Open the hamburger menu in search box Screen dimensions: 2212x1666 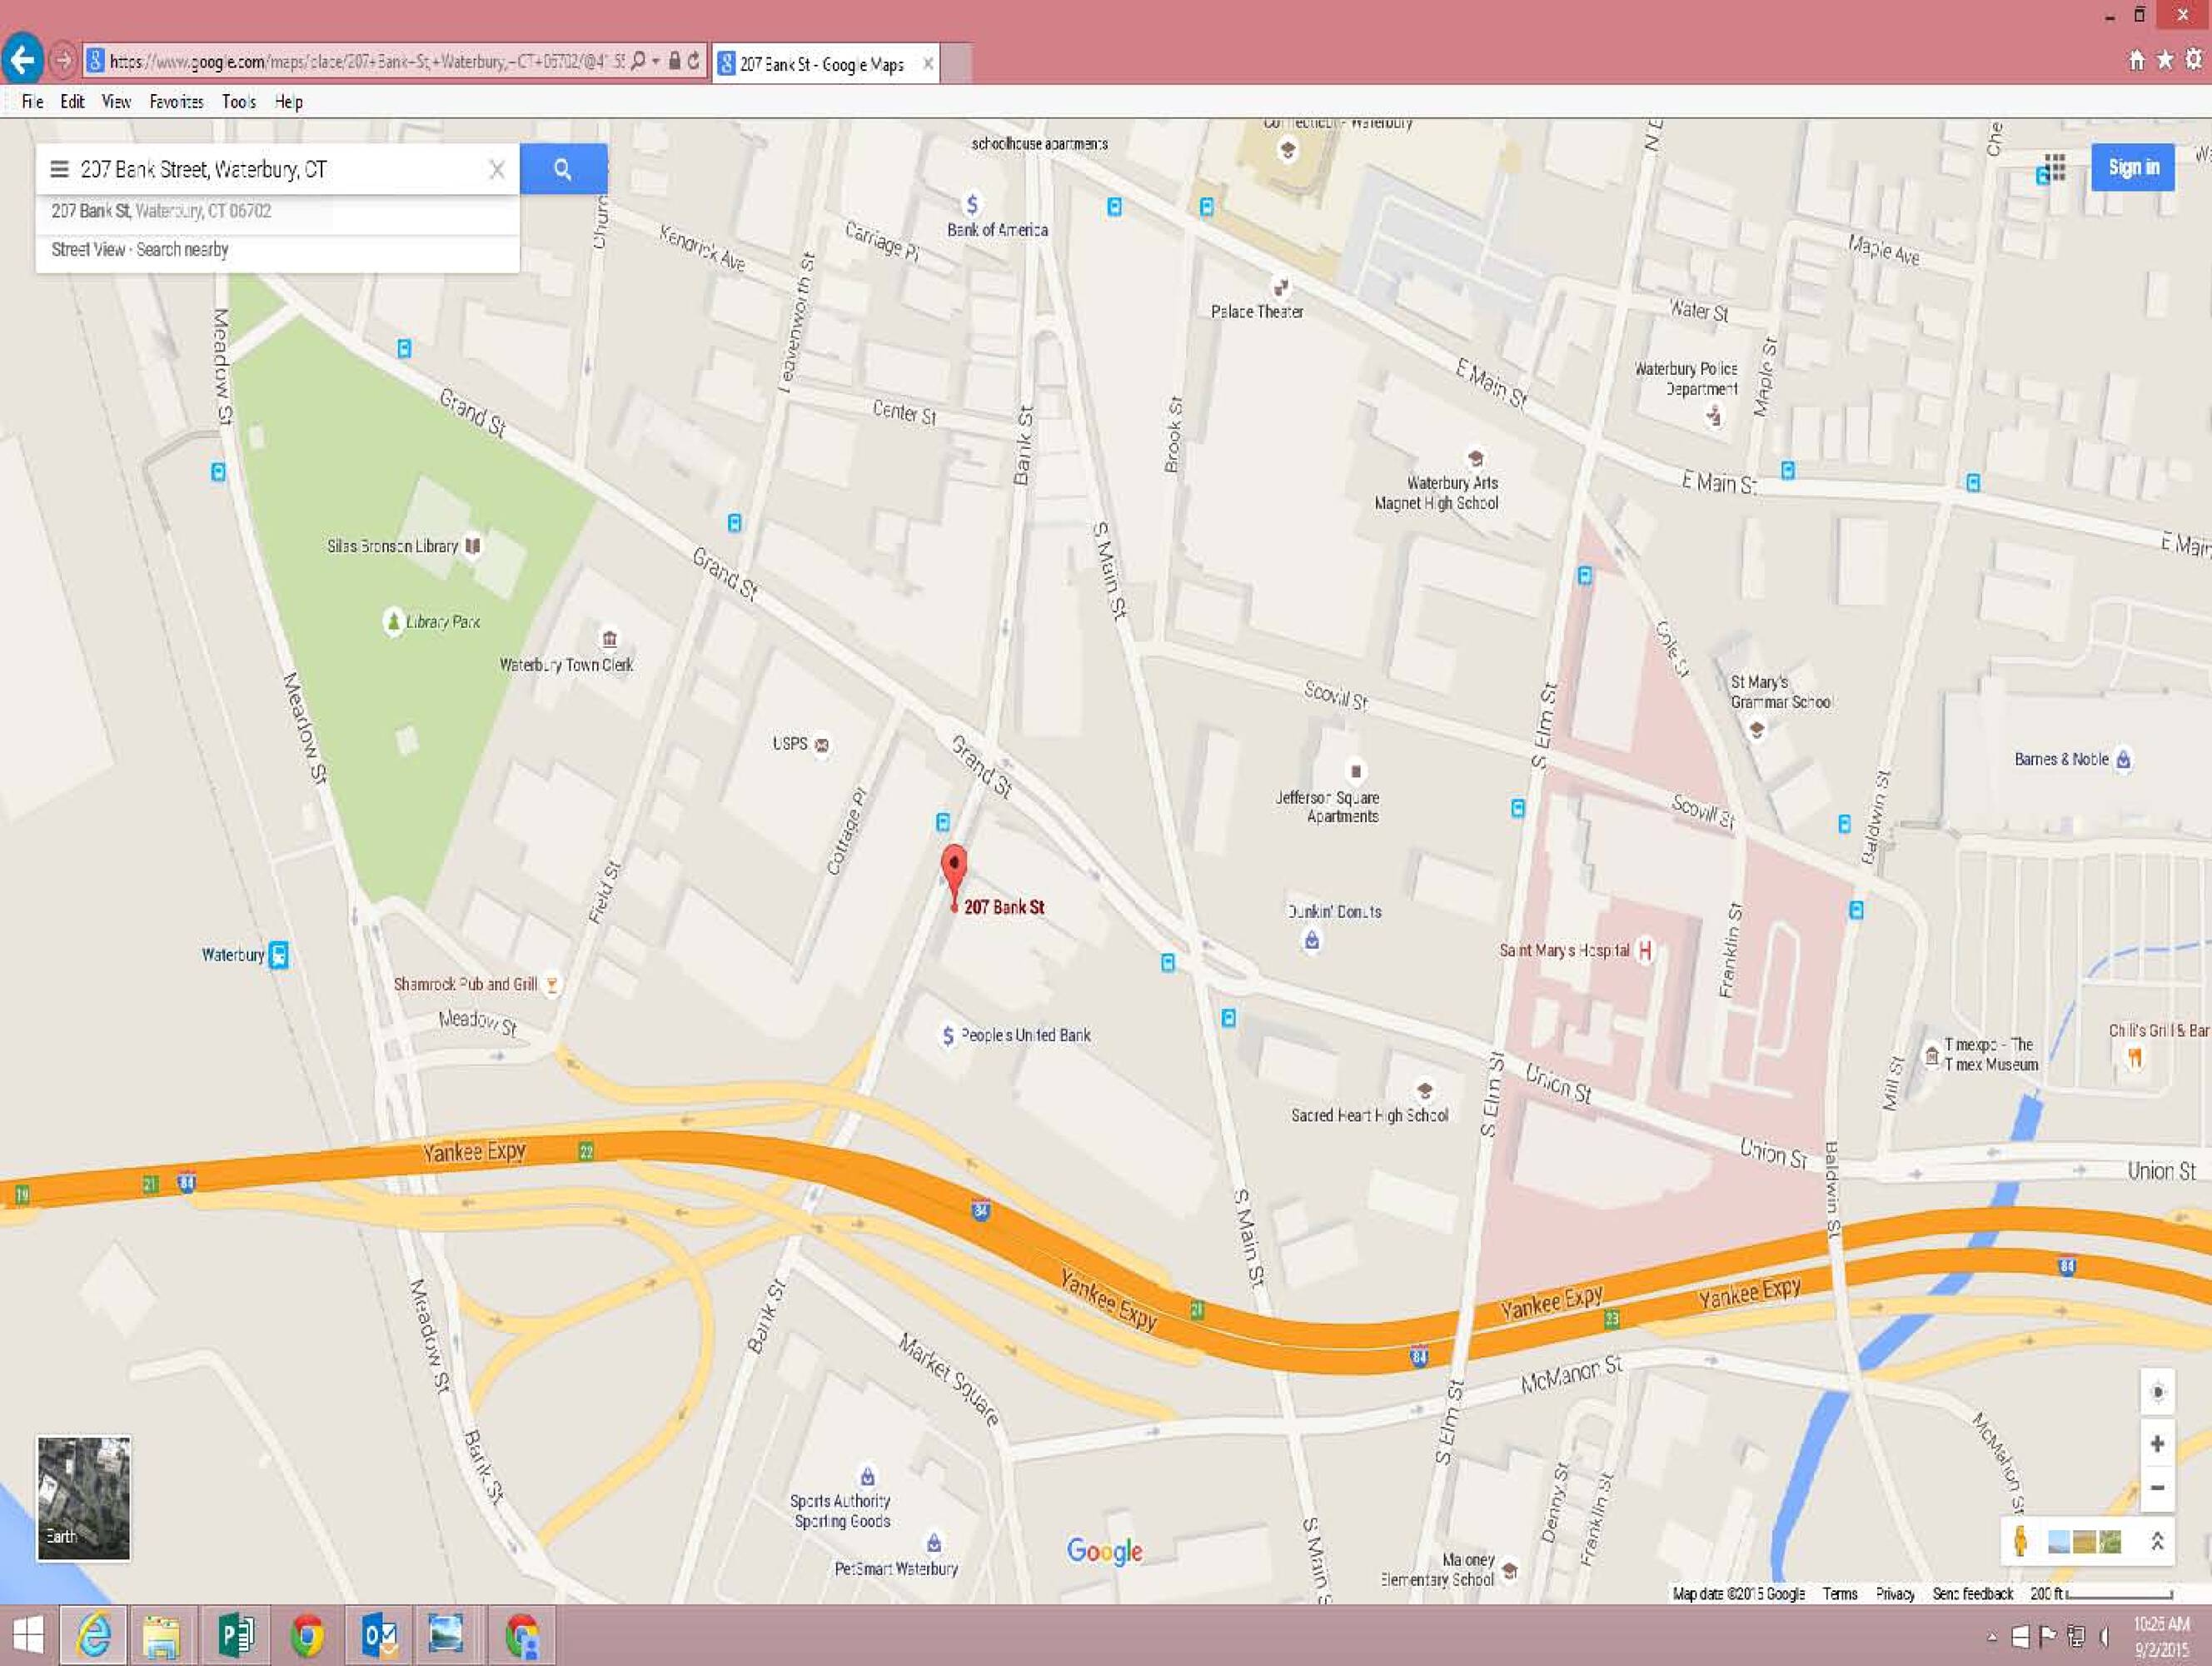59,169
